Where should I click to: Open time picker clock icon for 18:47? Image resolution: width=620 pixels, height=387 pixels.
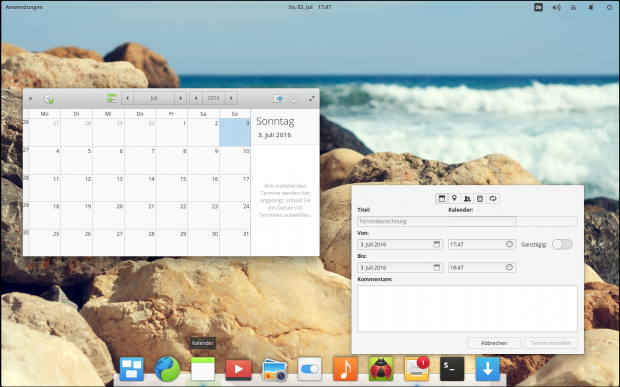pyautogui.click(x=509, y=267)
